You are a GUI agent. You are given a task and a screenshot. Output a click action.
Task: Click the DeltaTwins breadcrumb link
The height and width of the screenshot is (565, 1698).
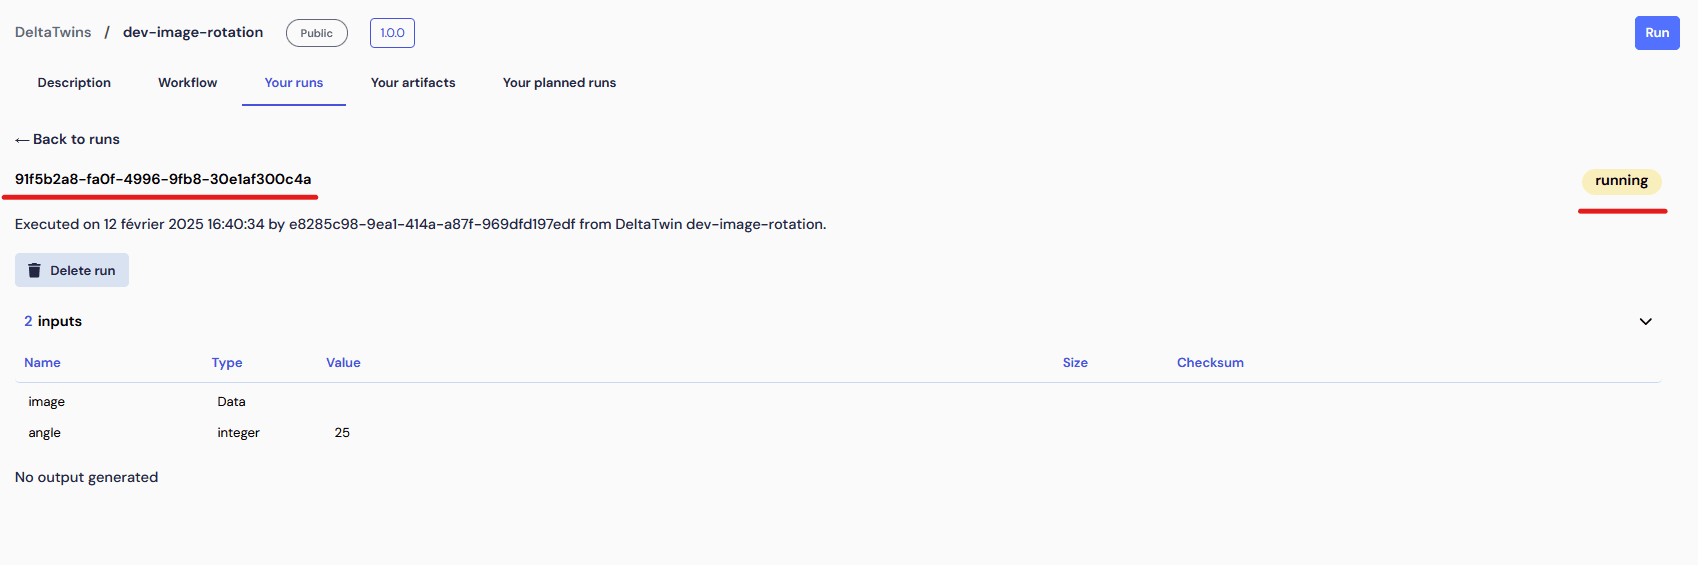click(53, 32)
